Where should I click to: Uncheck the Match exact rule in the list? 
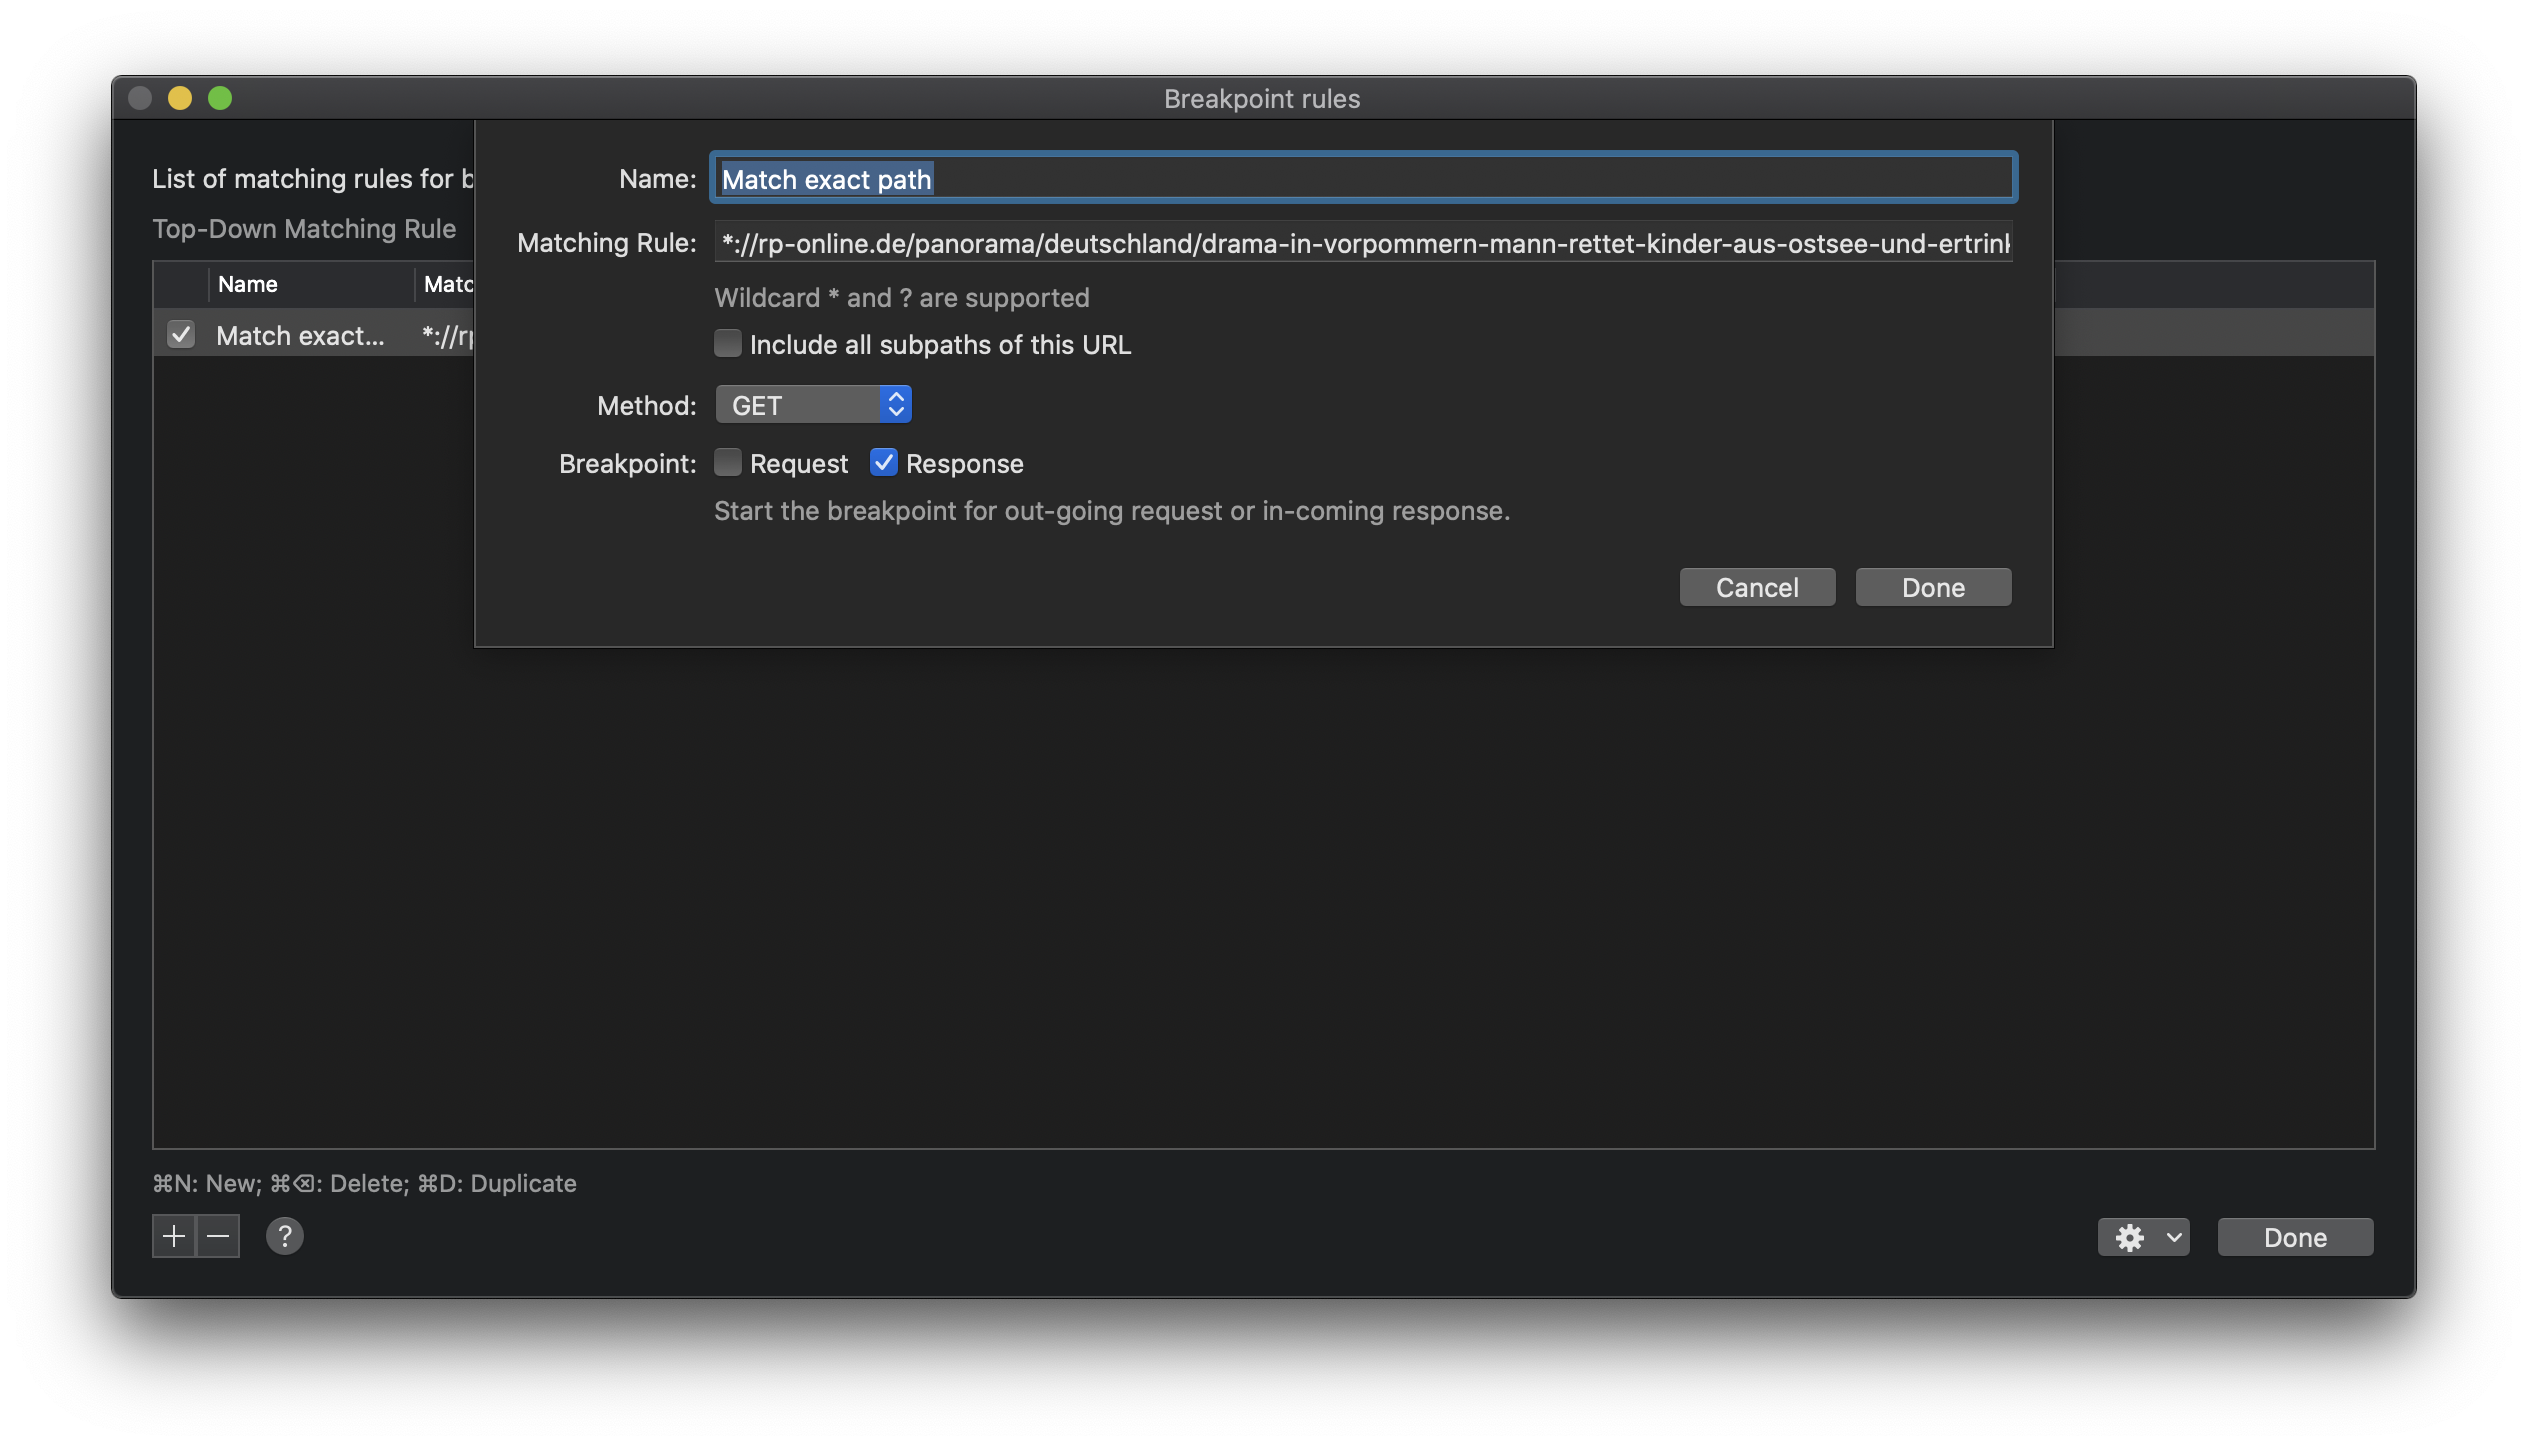coord(181,335)
